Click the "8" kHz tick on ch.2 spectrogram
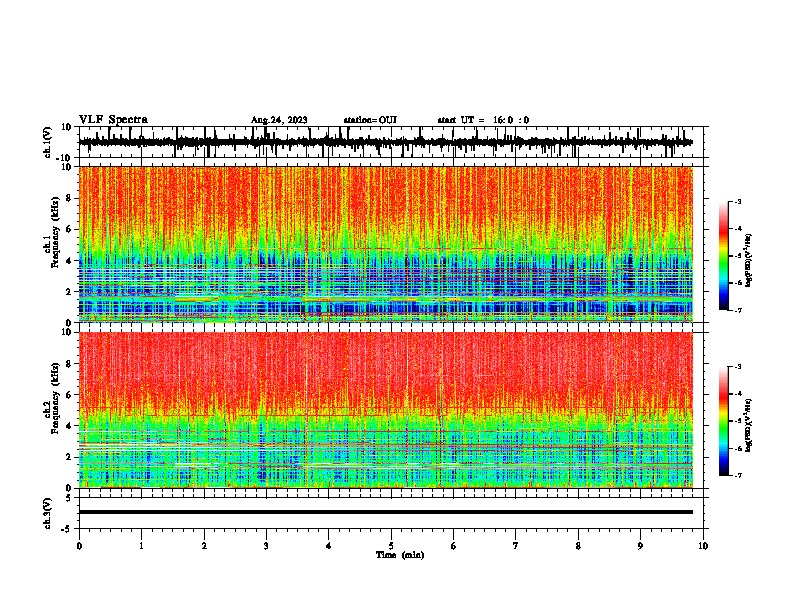Viewport: 792px width, 612px height. pos(69,364)
